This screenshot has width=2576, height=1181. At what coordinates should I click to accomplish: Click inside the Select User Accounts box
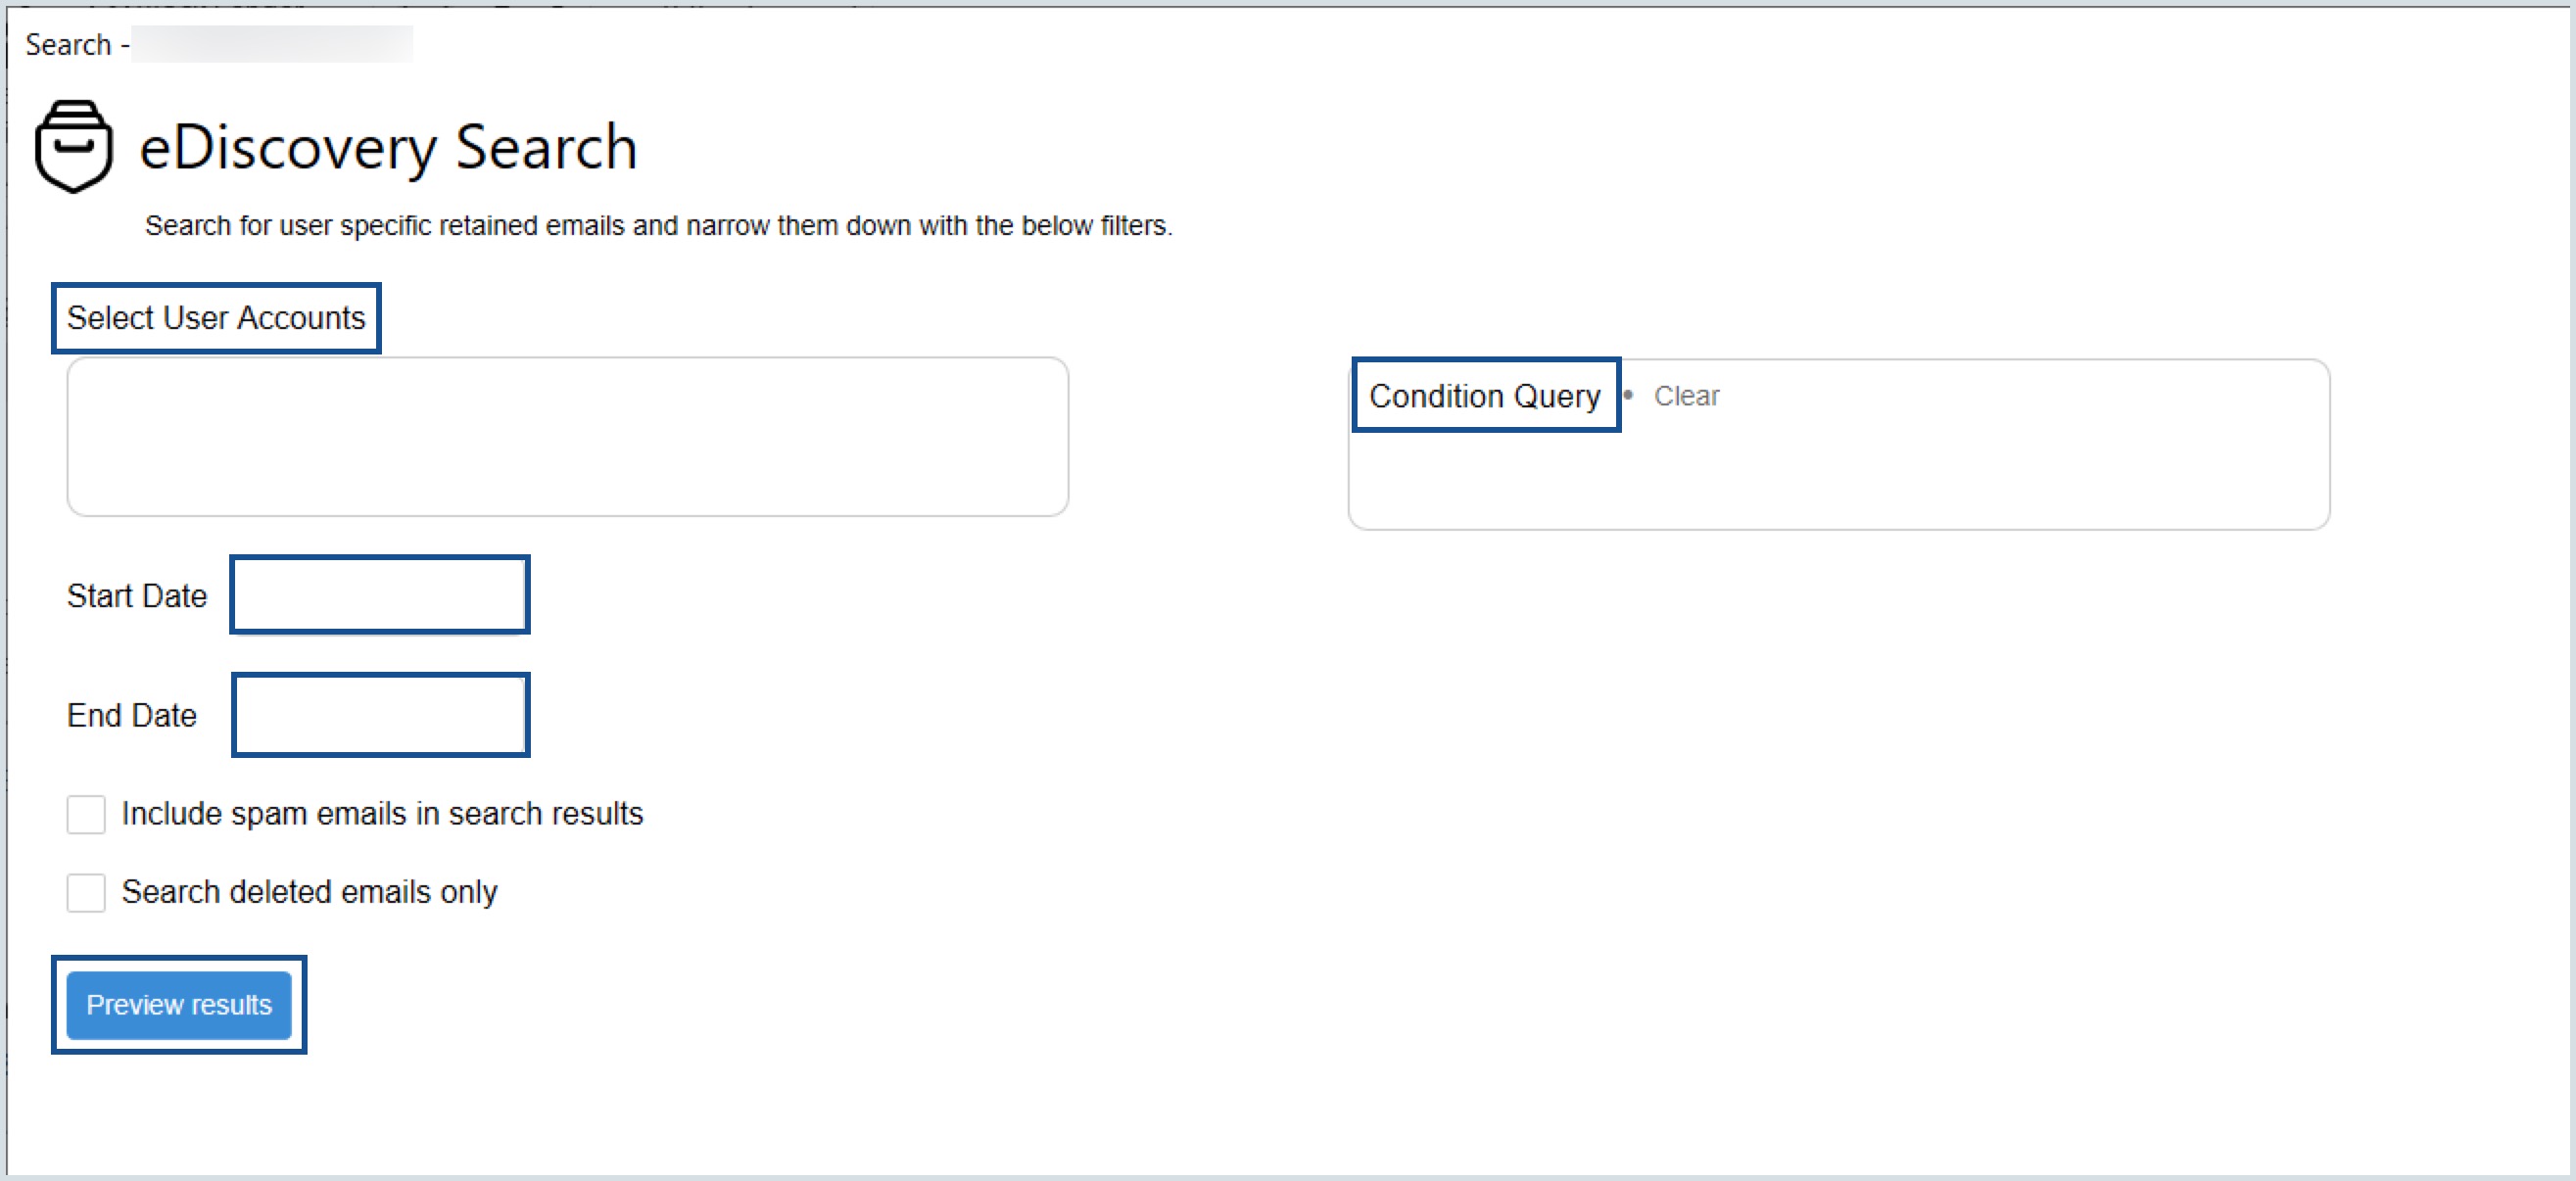click(567, 437)
